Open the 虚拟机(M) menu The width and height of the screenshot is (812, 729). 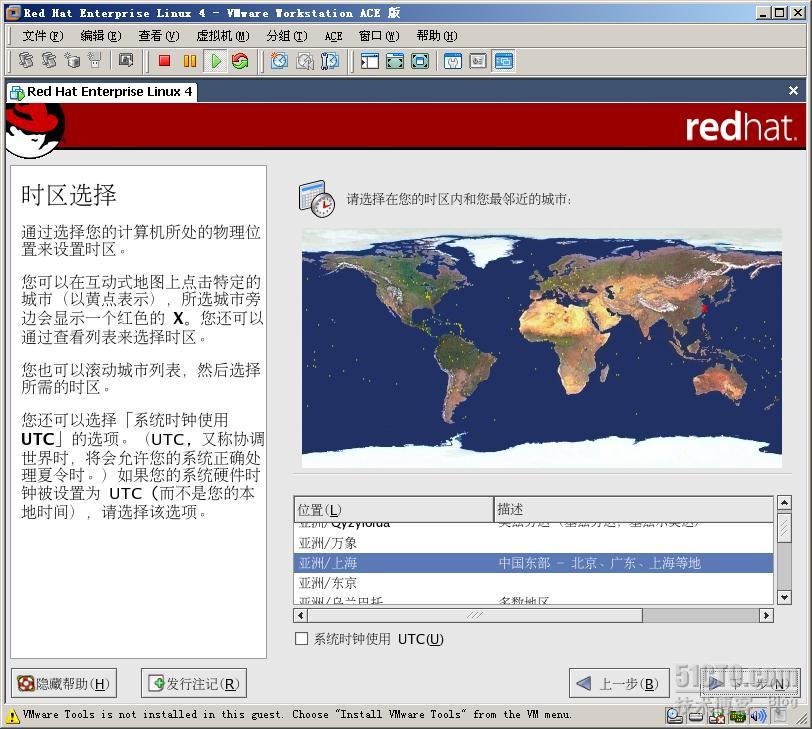223,36
